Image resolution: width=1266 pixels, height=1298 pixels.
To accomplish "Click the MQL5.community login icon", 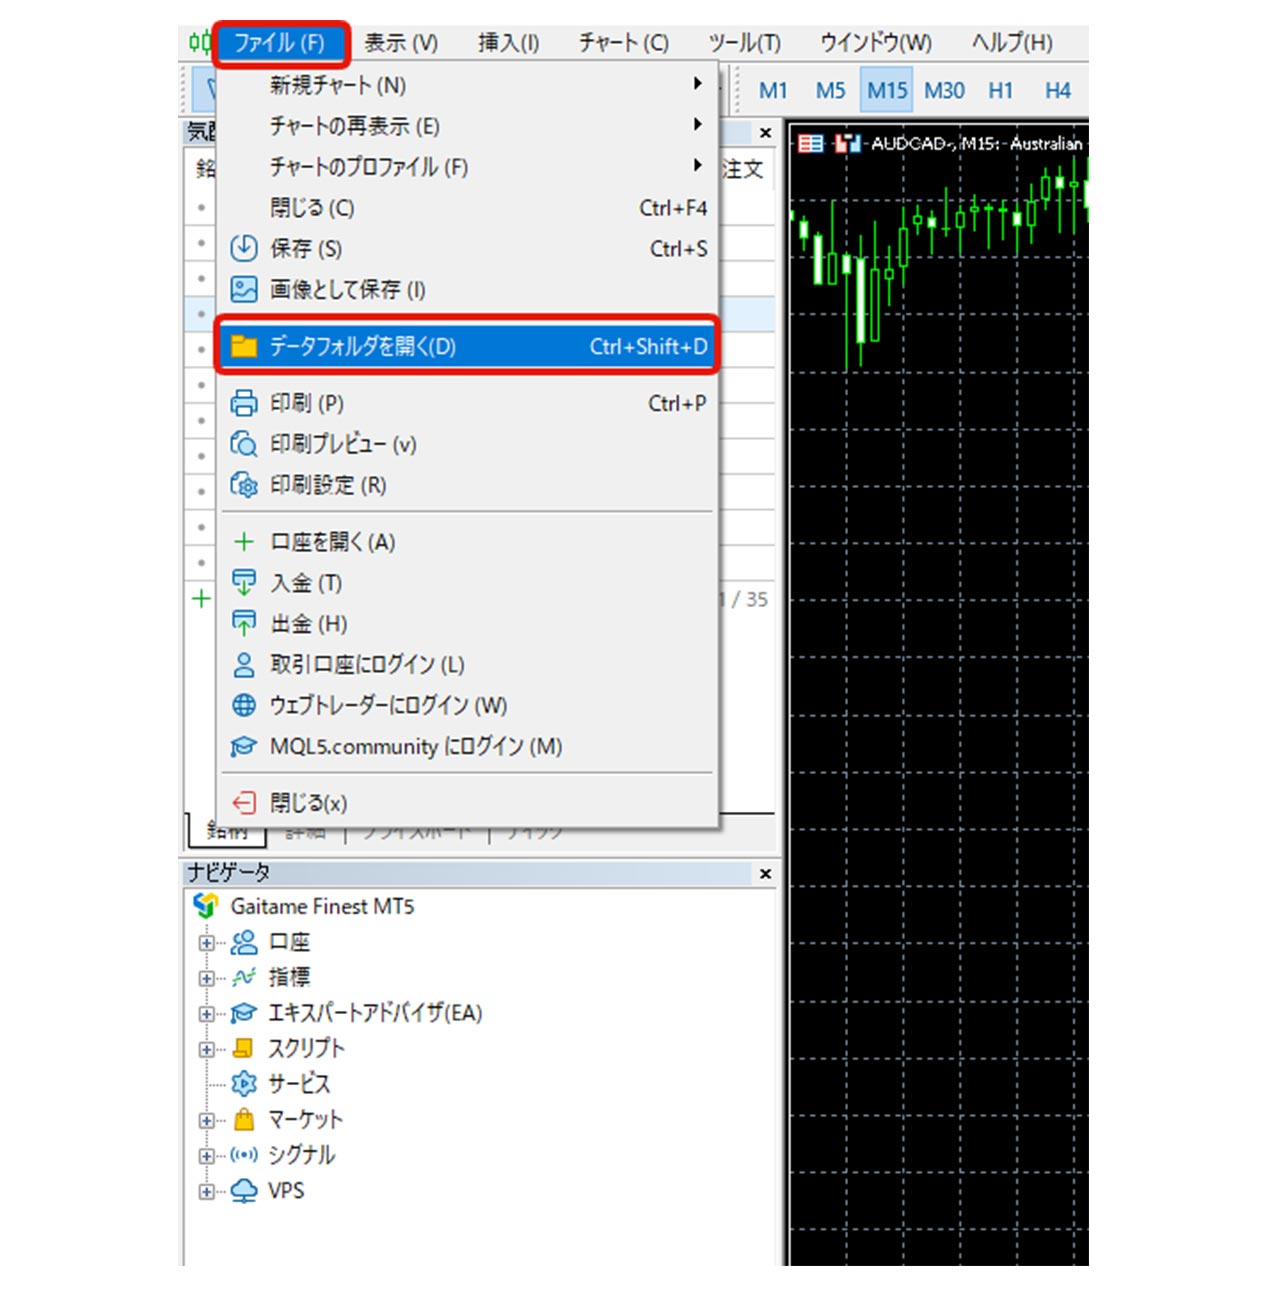I will [244, 747].
